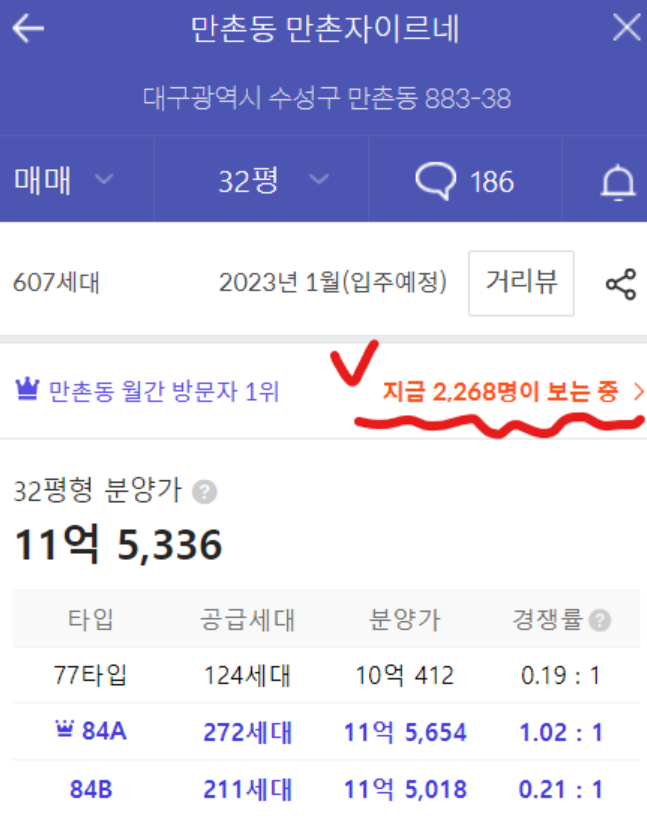
Task: Open 지금 2,268명이 보는 중 link
Action: [x=500, y=392]
